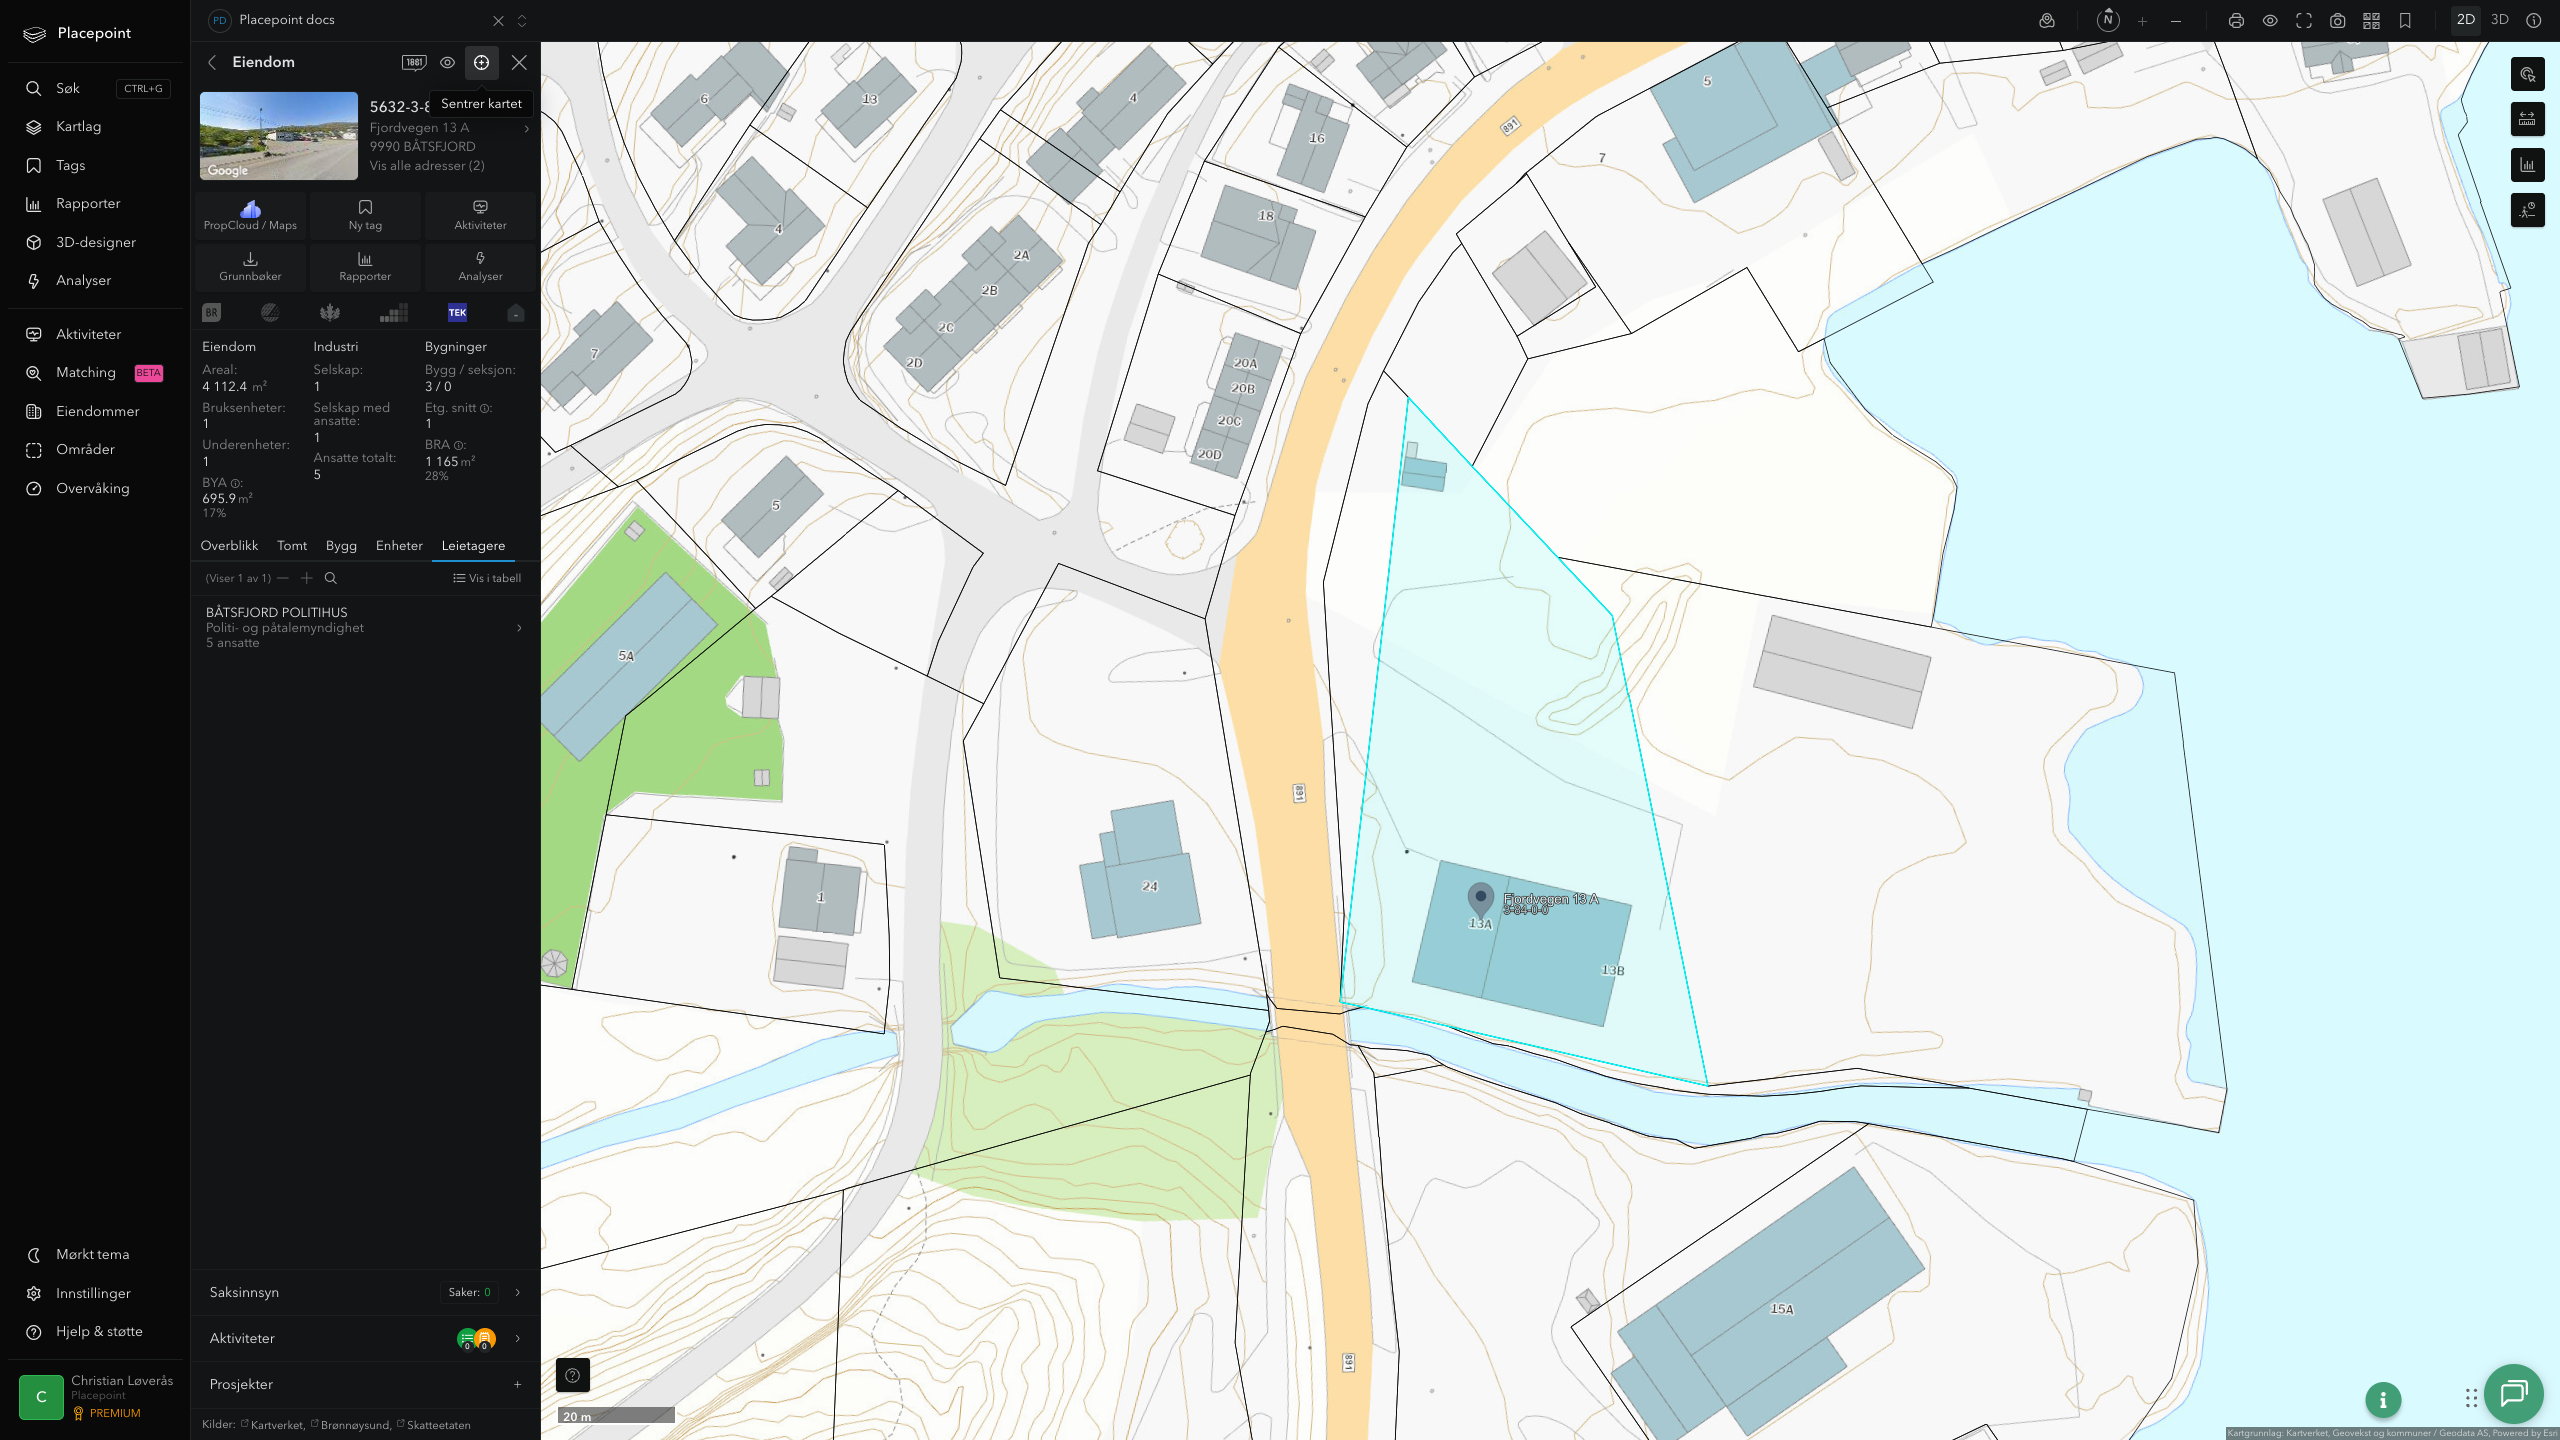Open the chart tool on right map toolbar
This screenshot has width=2560, height=1440.
pyautogui.click(x=2528, y=165)
